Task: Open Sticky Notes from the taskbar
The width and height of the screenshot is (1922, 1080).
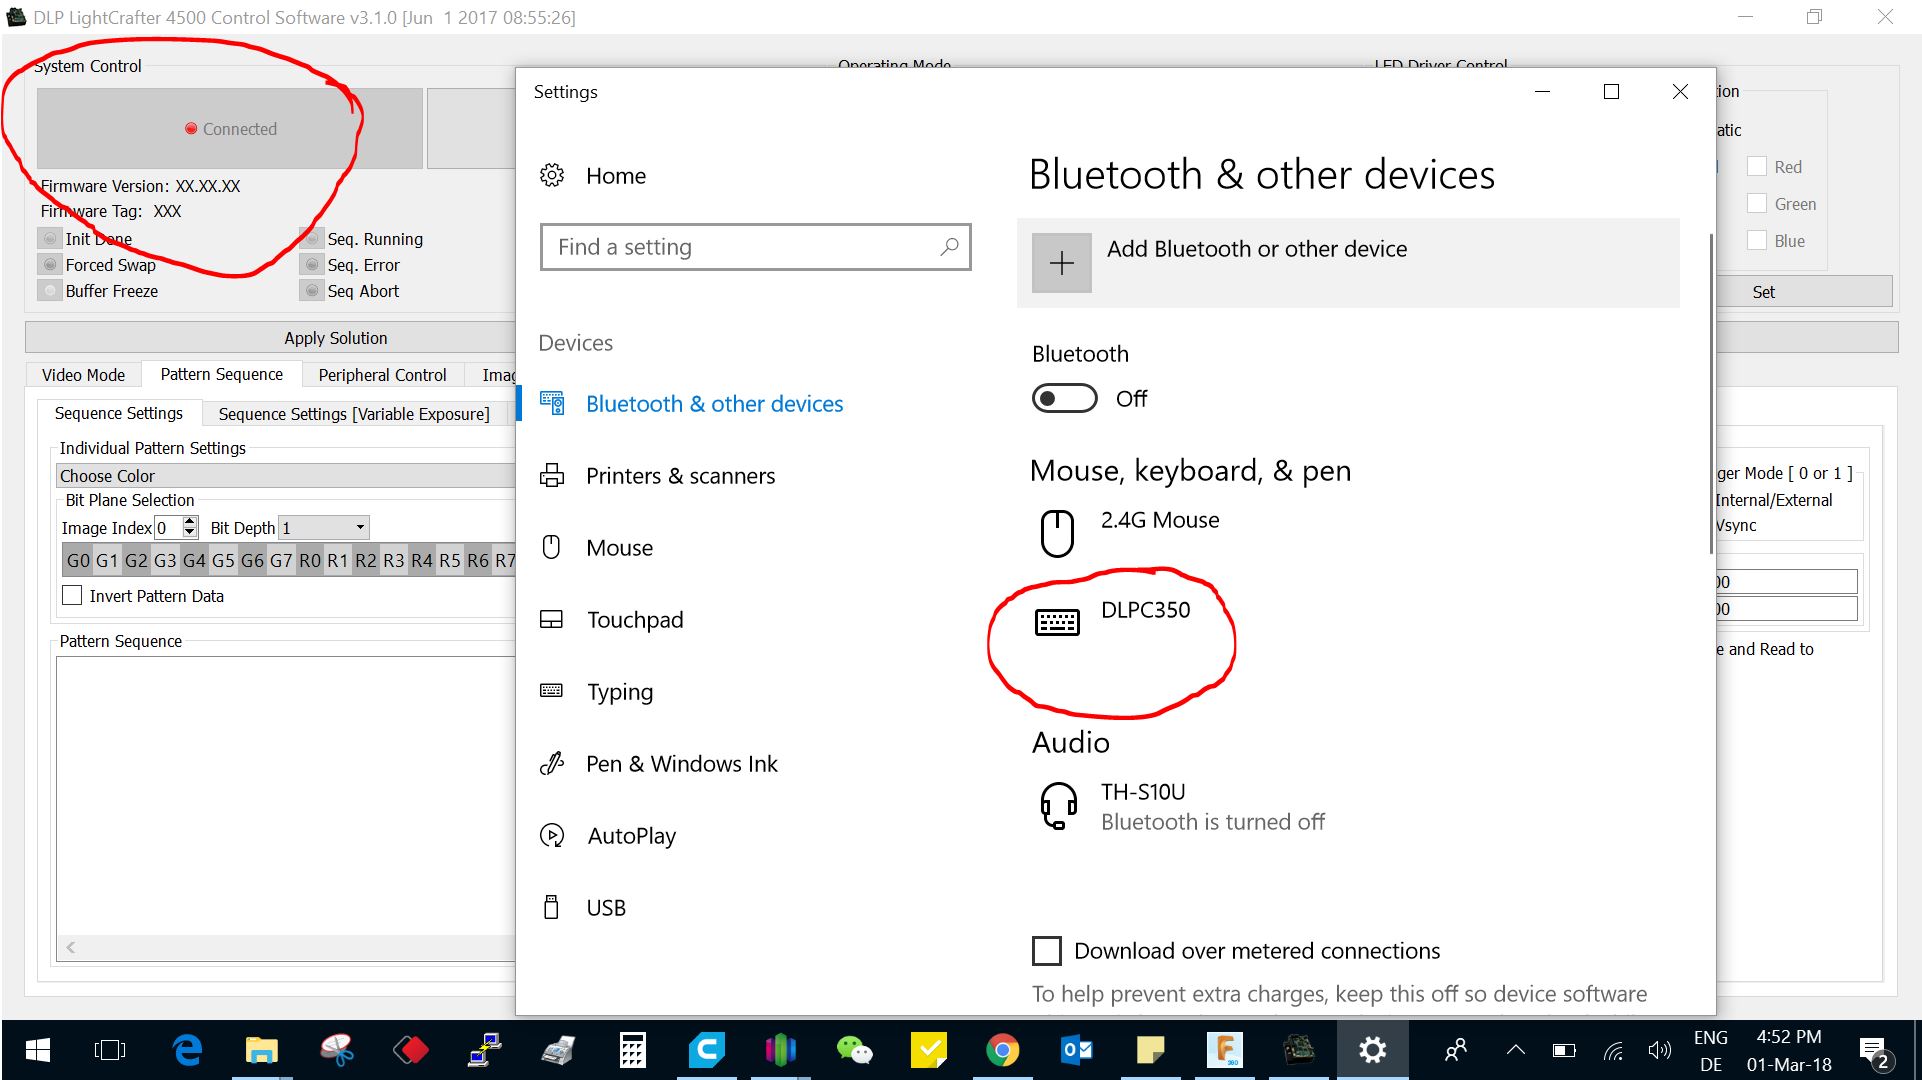Action: pos(1150,1050)
